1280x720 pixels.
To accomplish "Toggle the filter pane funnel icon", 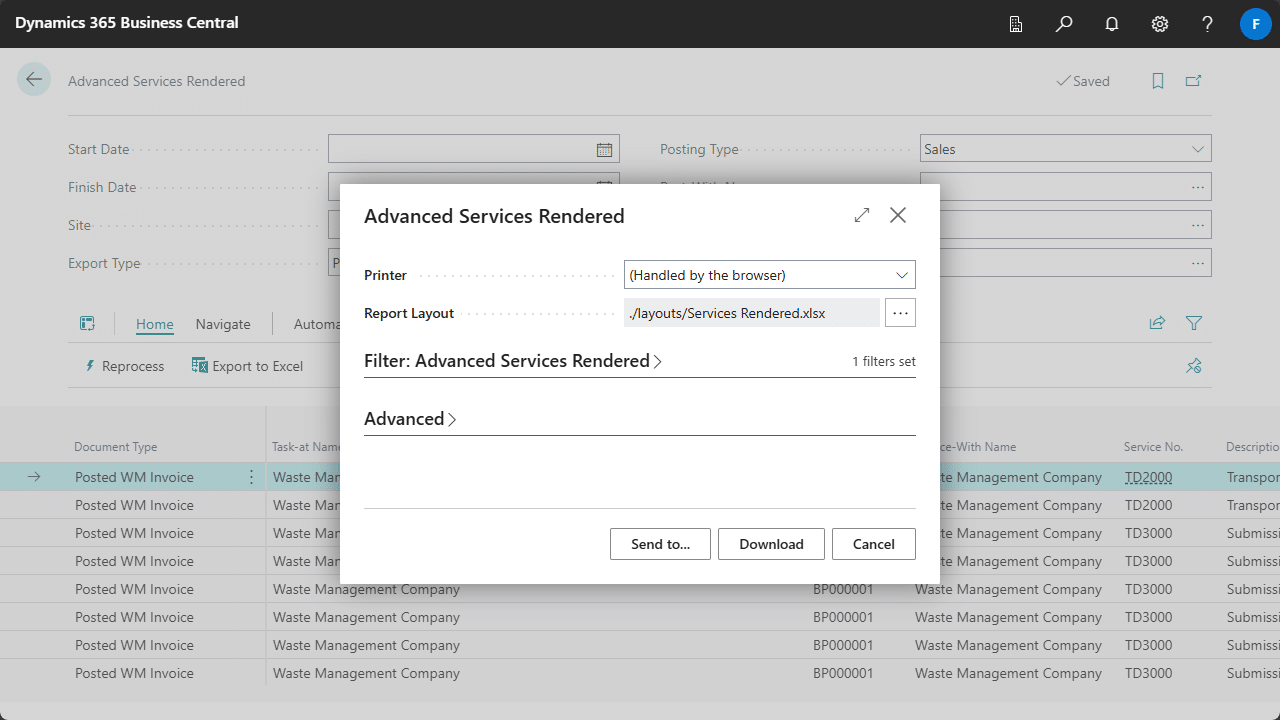I will pos(1194,323).
